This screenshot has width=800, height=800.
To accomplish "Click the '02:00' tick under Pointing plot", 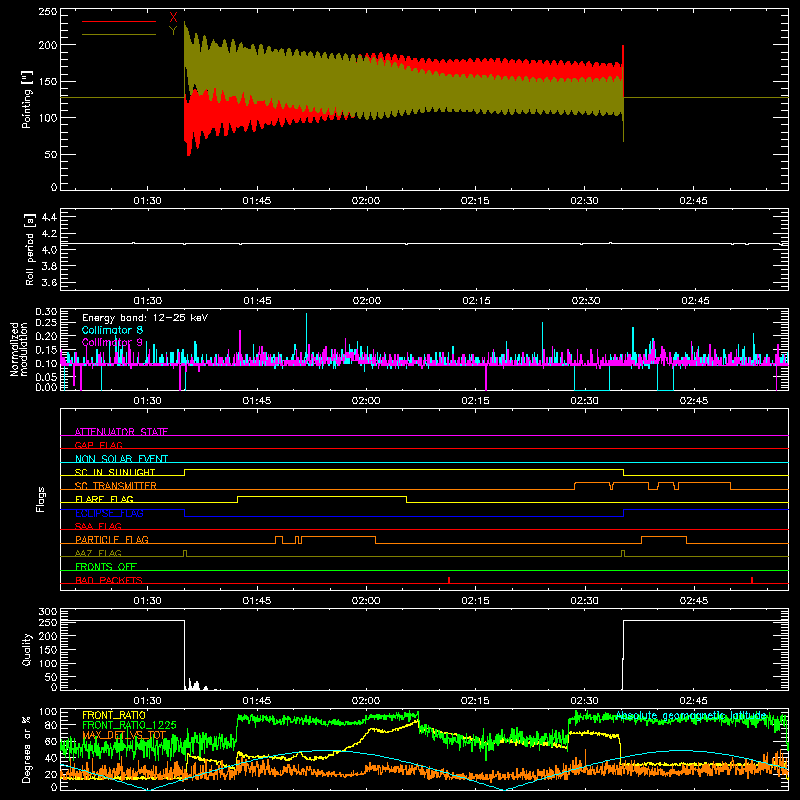I will pos(366,201).
